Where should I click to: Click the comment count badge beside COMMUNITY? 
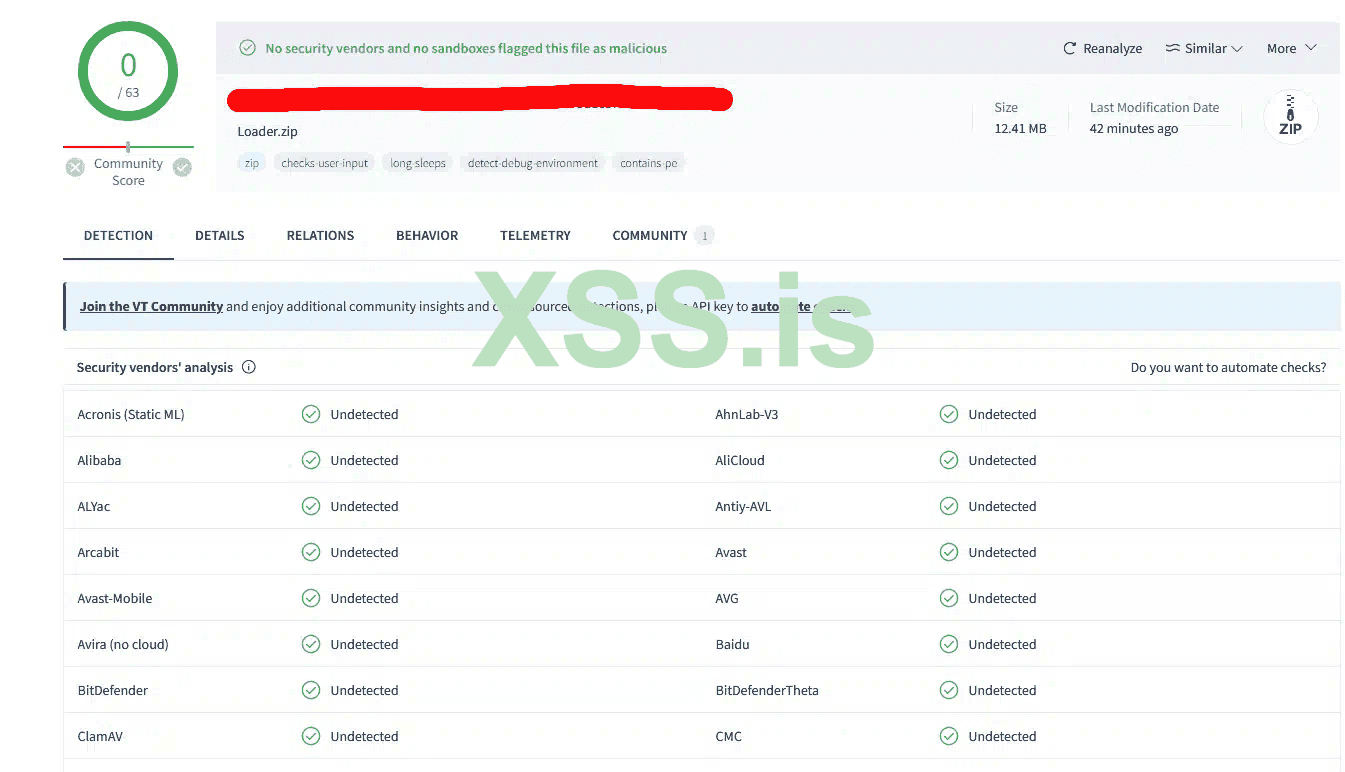704,236
